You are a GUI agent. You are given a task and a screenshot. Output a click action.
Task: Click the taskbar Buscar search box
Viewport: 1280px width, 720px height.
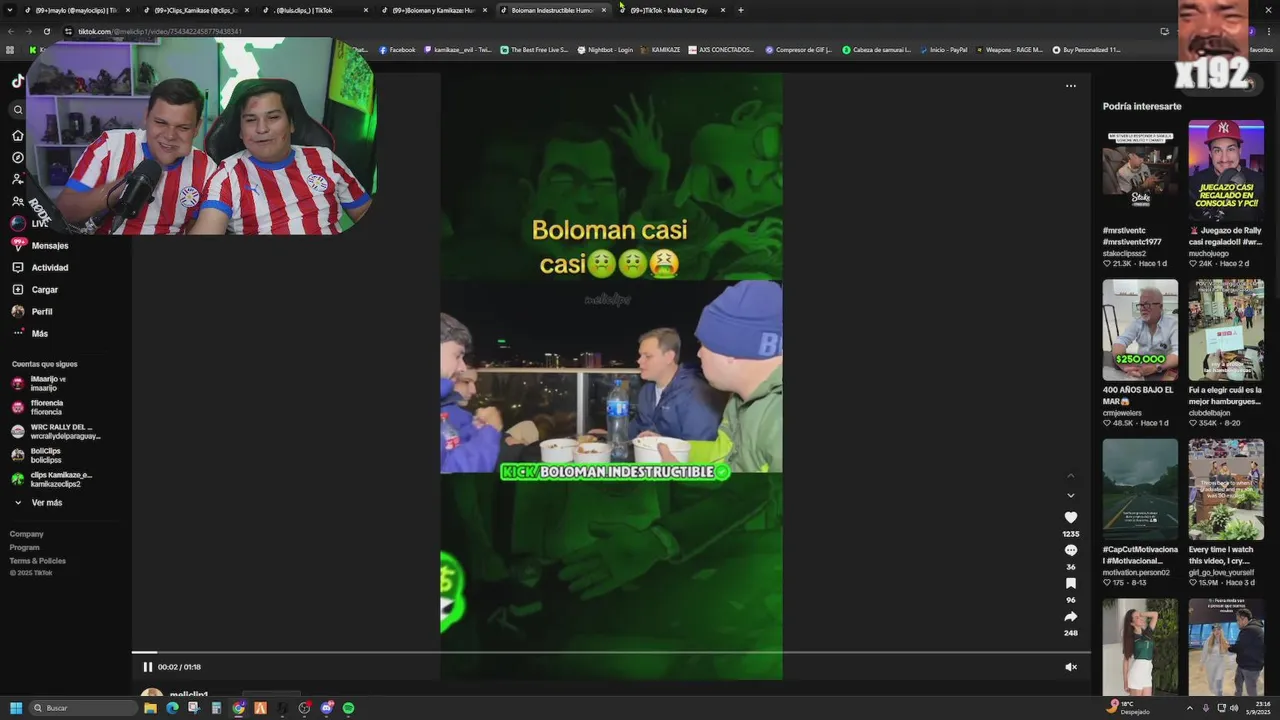(x=83, y=708)
